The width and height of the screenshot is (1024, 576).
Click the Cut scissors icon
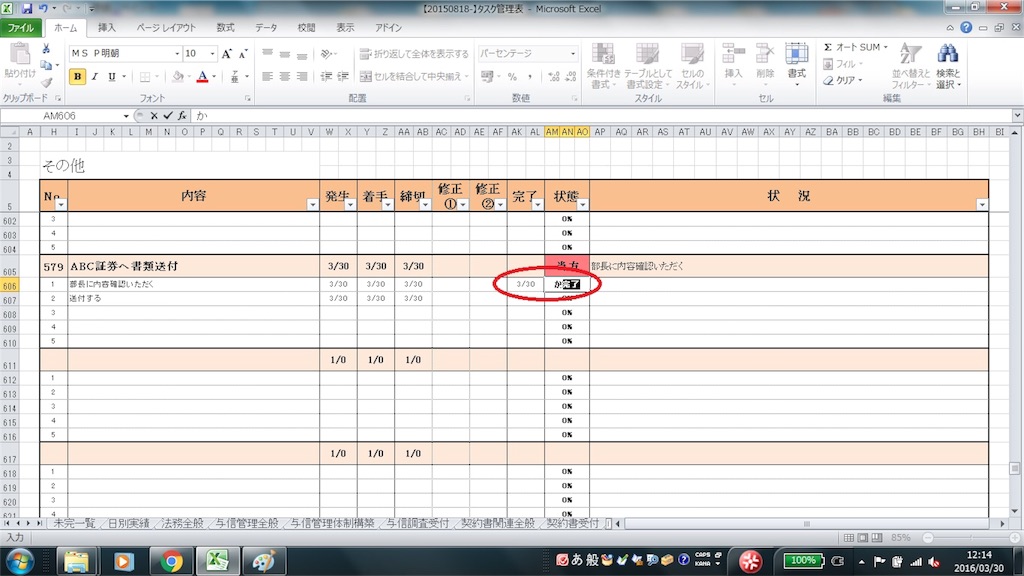[x=46, y=49]
